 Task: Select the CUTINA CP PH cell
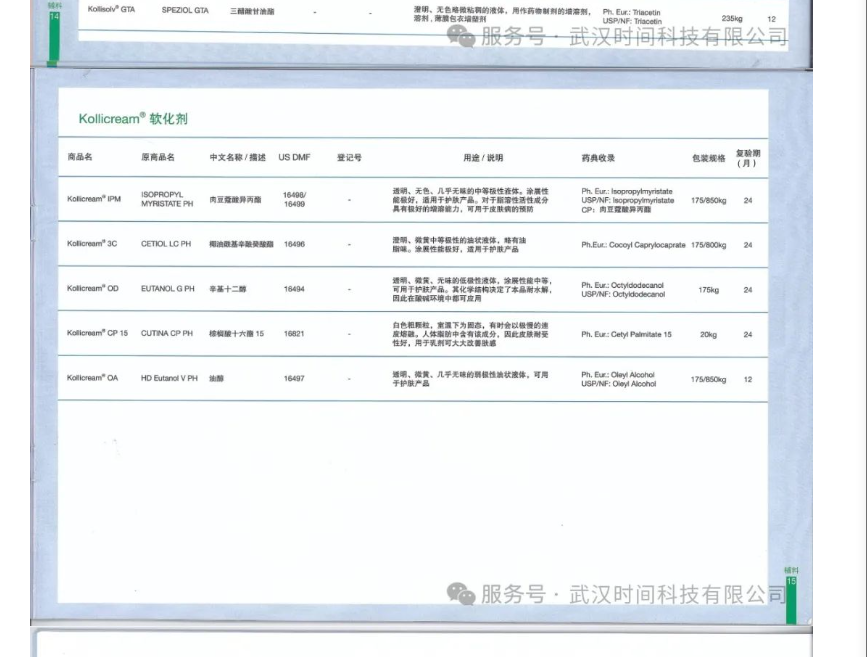click(167, 333)
